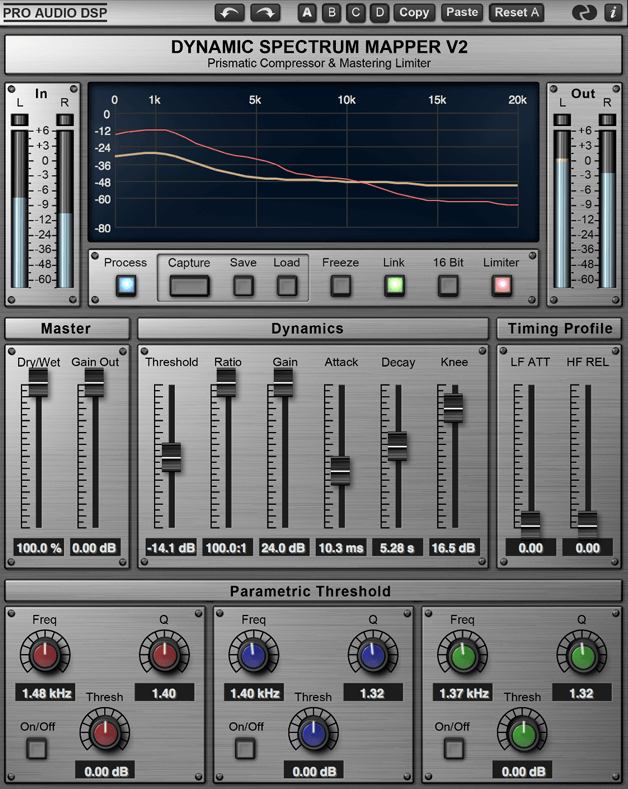Click the Attack fader handle
Screen dimensions: 628x789
341,471
